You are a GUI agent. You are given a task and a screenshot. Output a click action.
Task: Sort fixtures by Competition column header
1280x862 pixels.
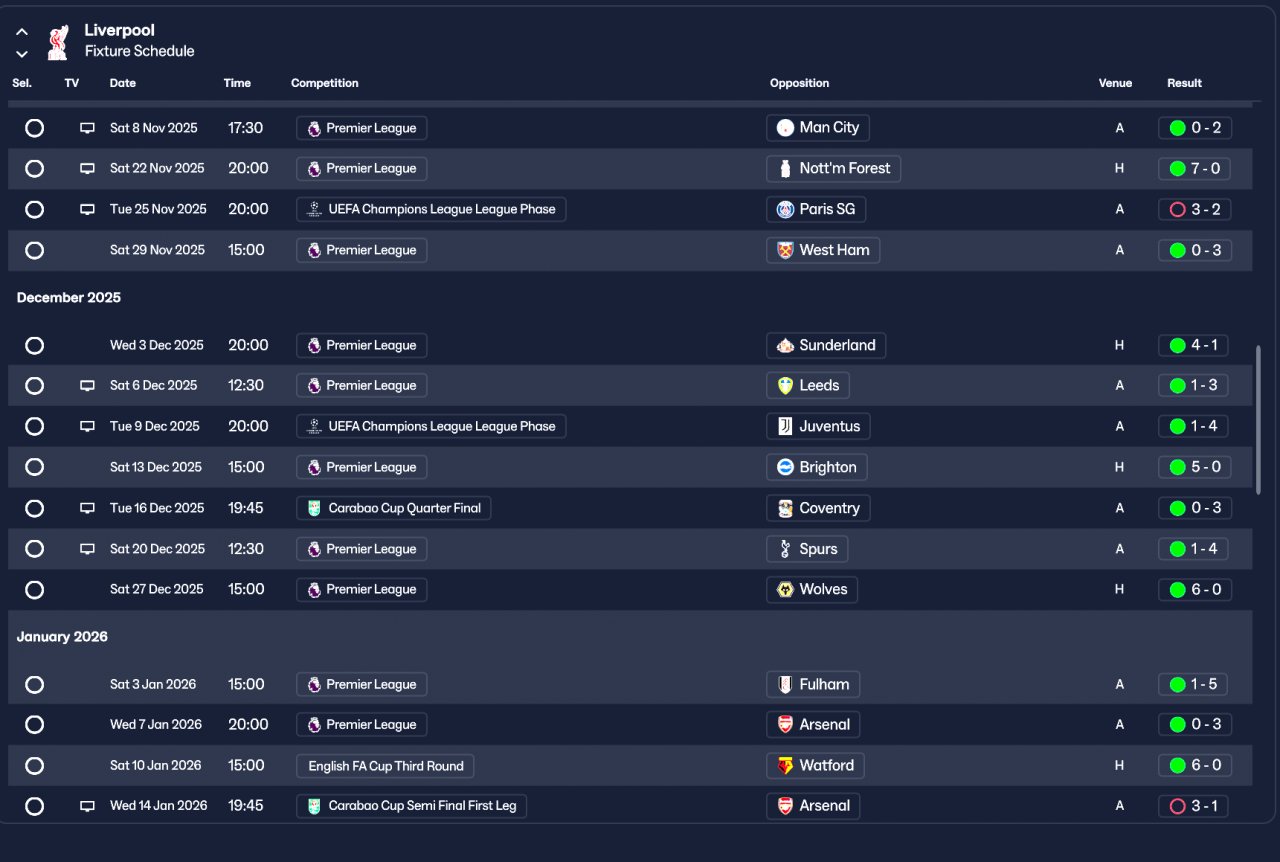click(x=324, y=83)
